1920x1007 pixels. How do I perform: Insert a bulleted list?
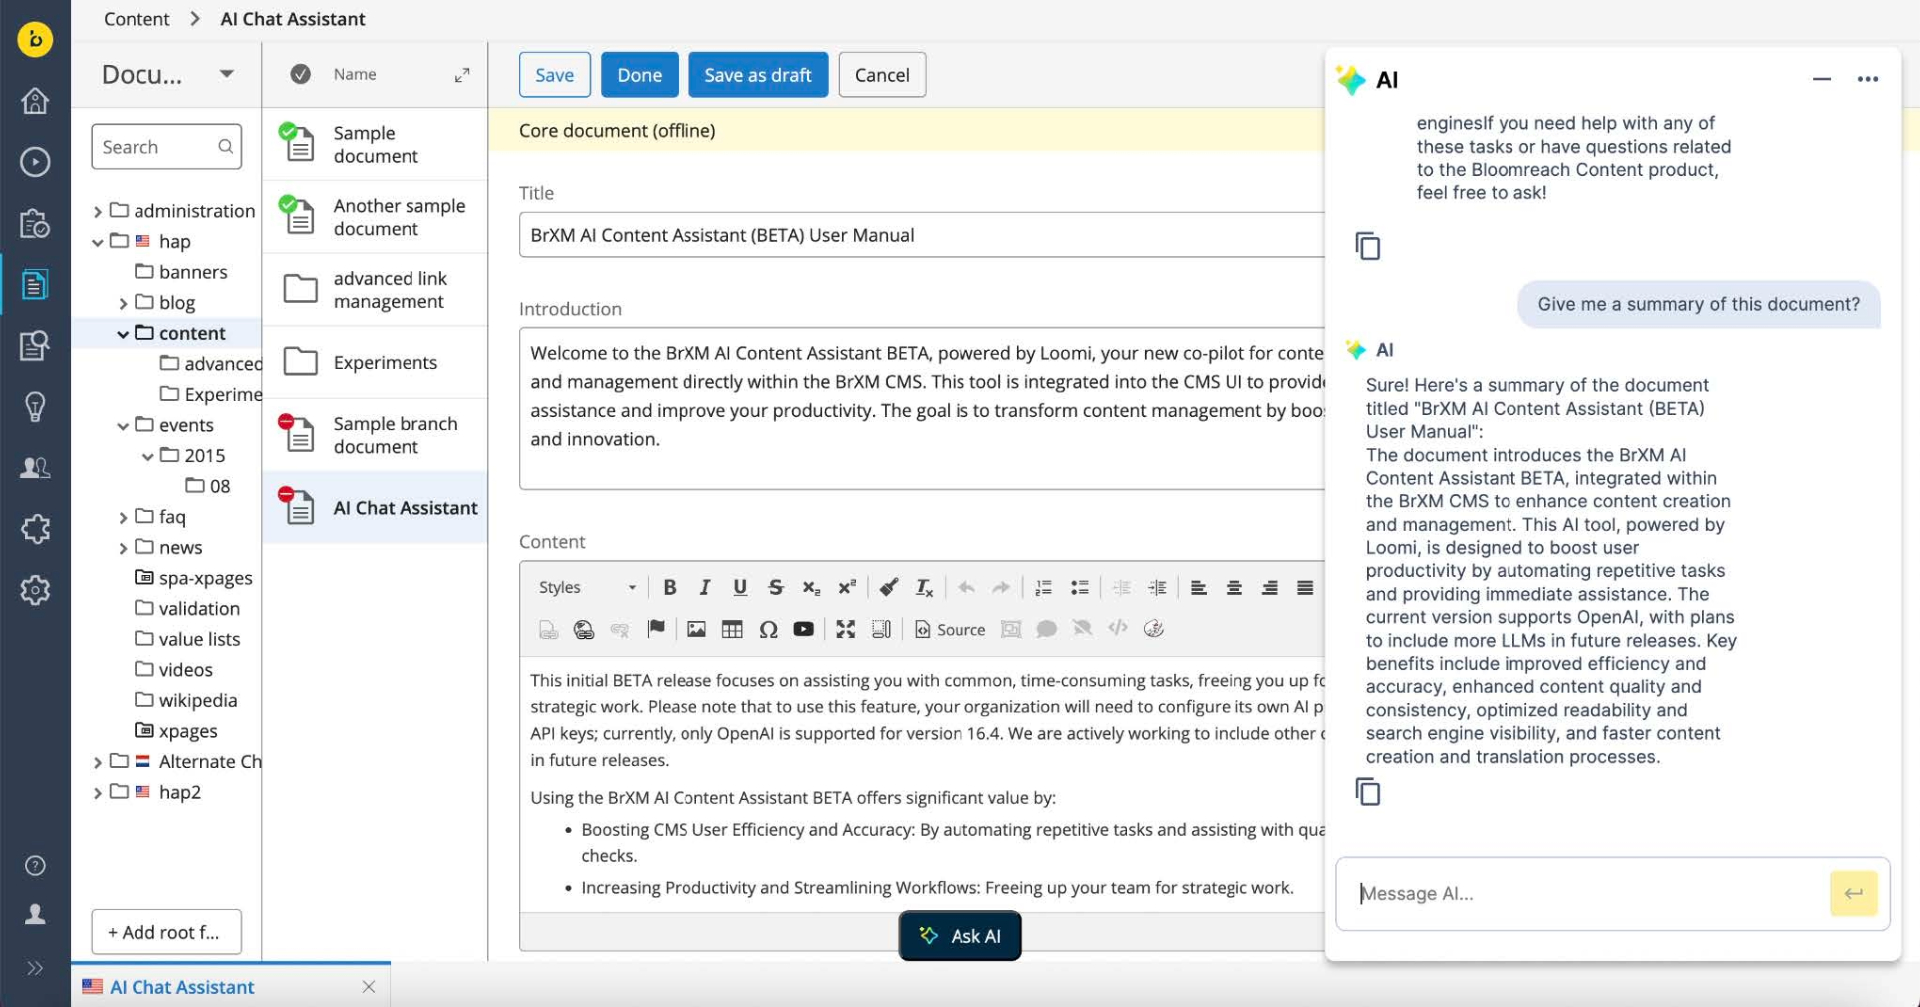point(1079,587)
